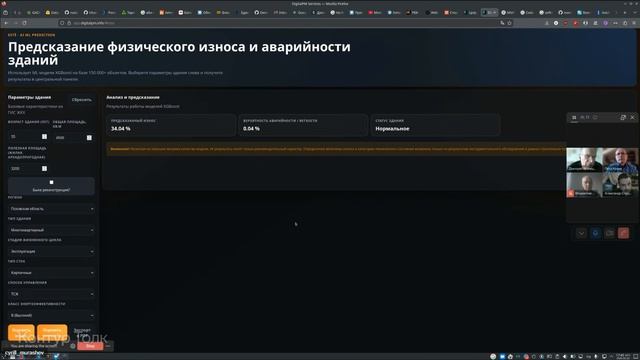
Task: Click the Сбросить reset button
Action: click(x=82, y=100)
